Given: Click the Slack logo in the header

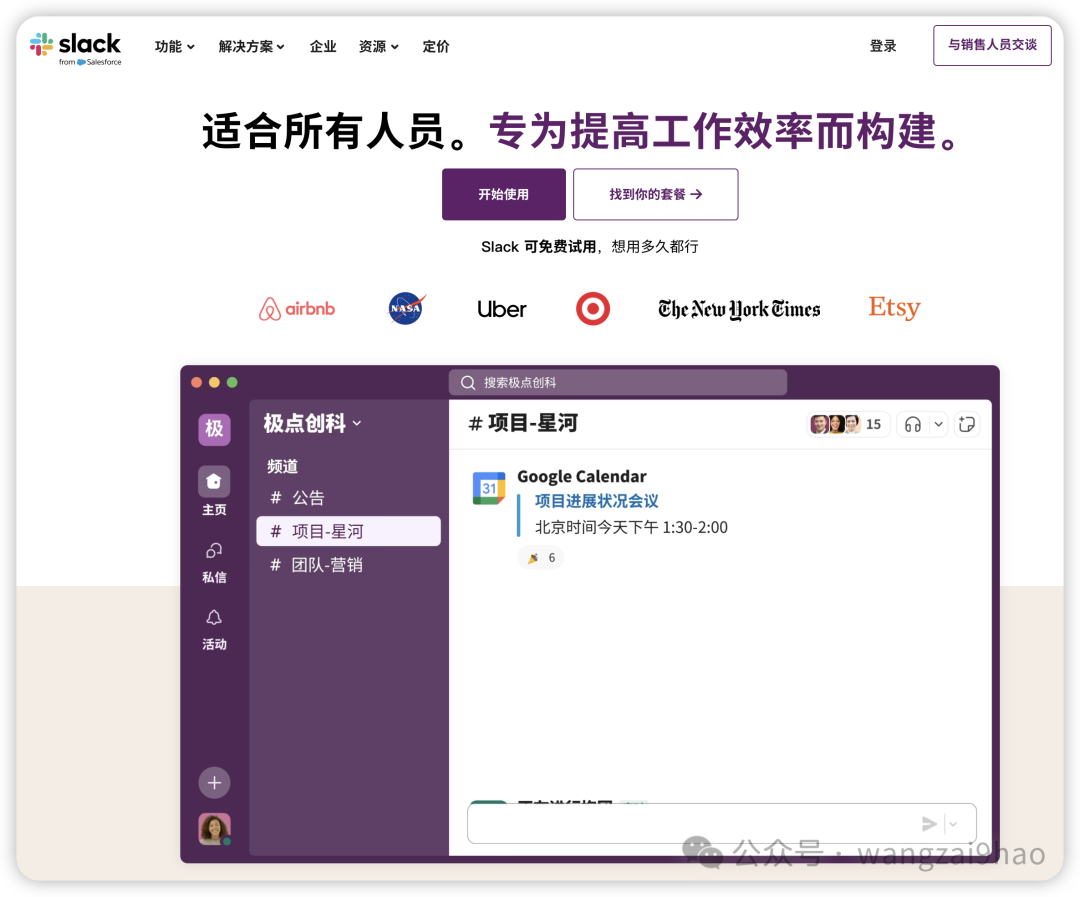Looking at the screenshot, I should pyautogui.click(x=76, y=48).
